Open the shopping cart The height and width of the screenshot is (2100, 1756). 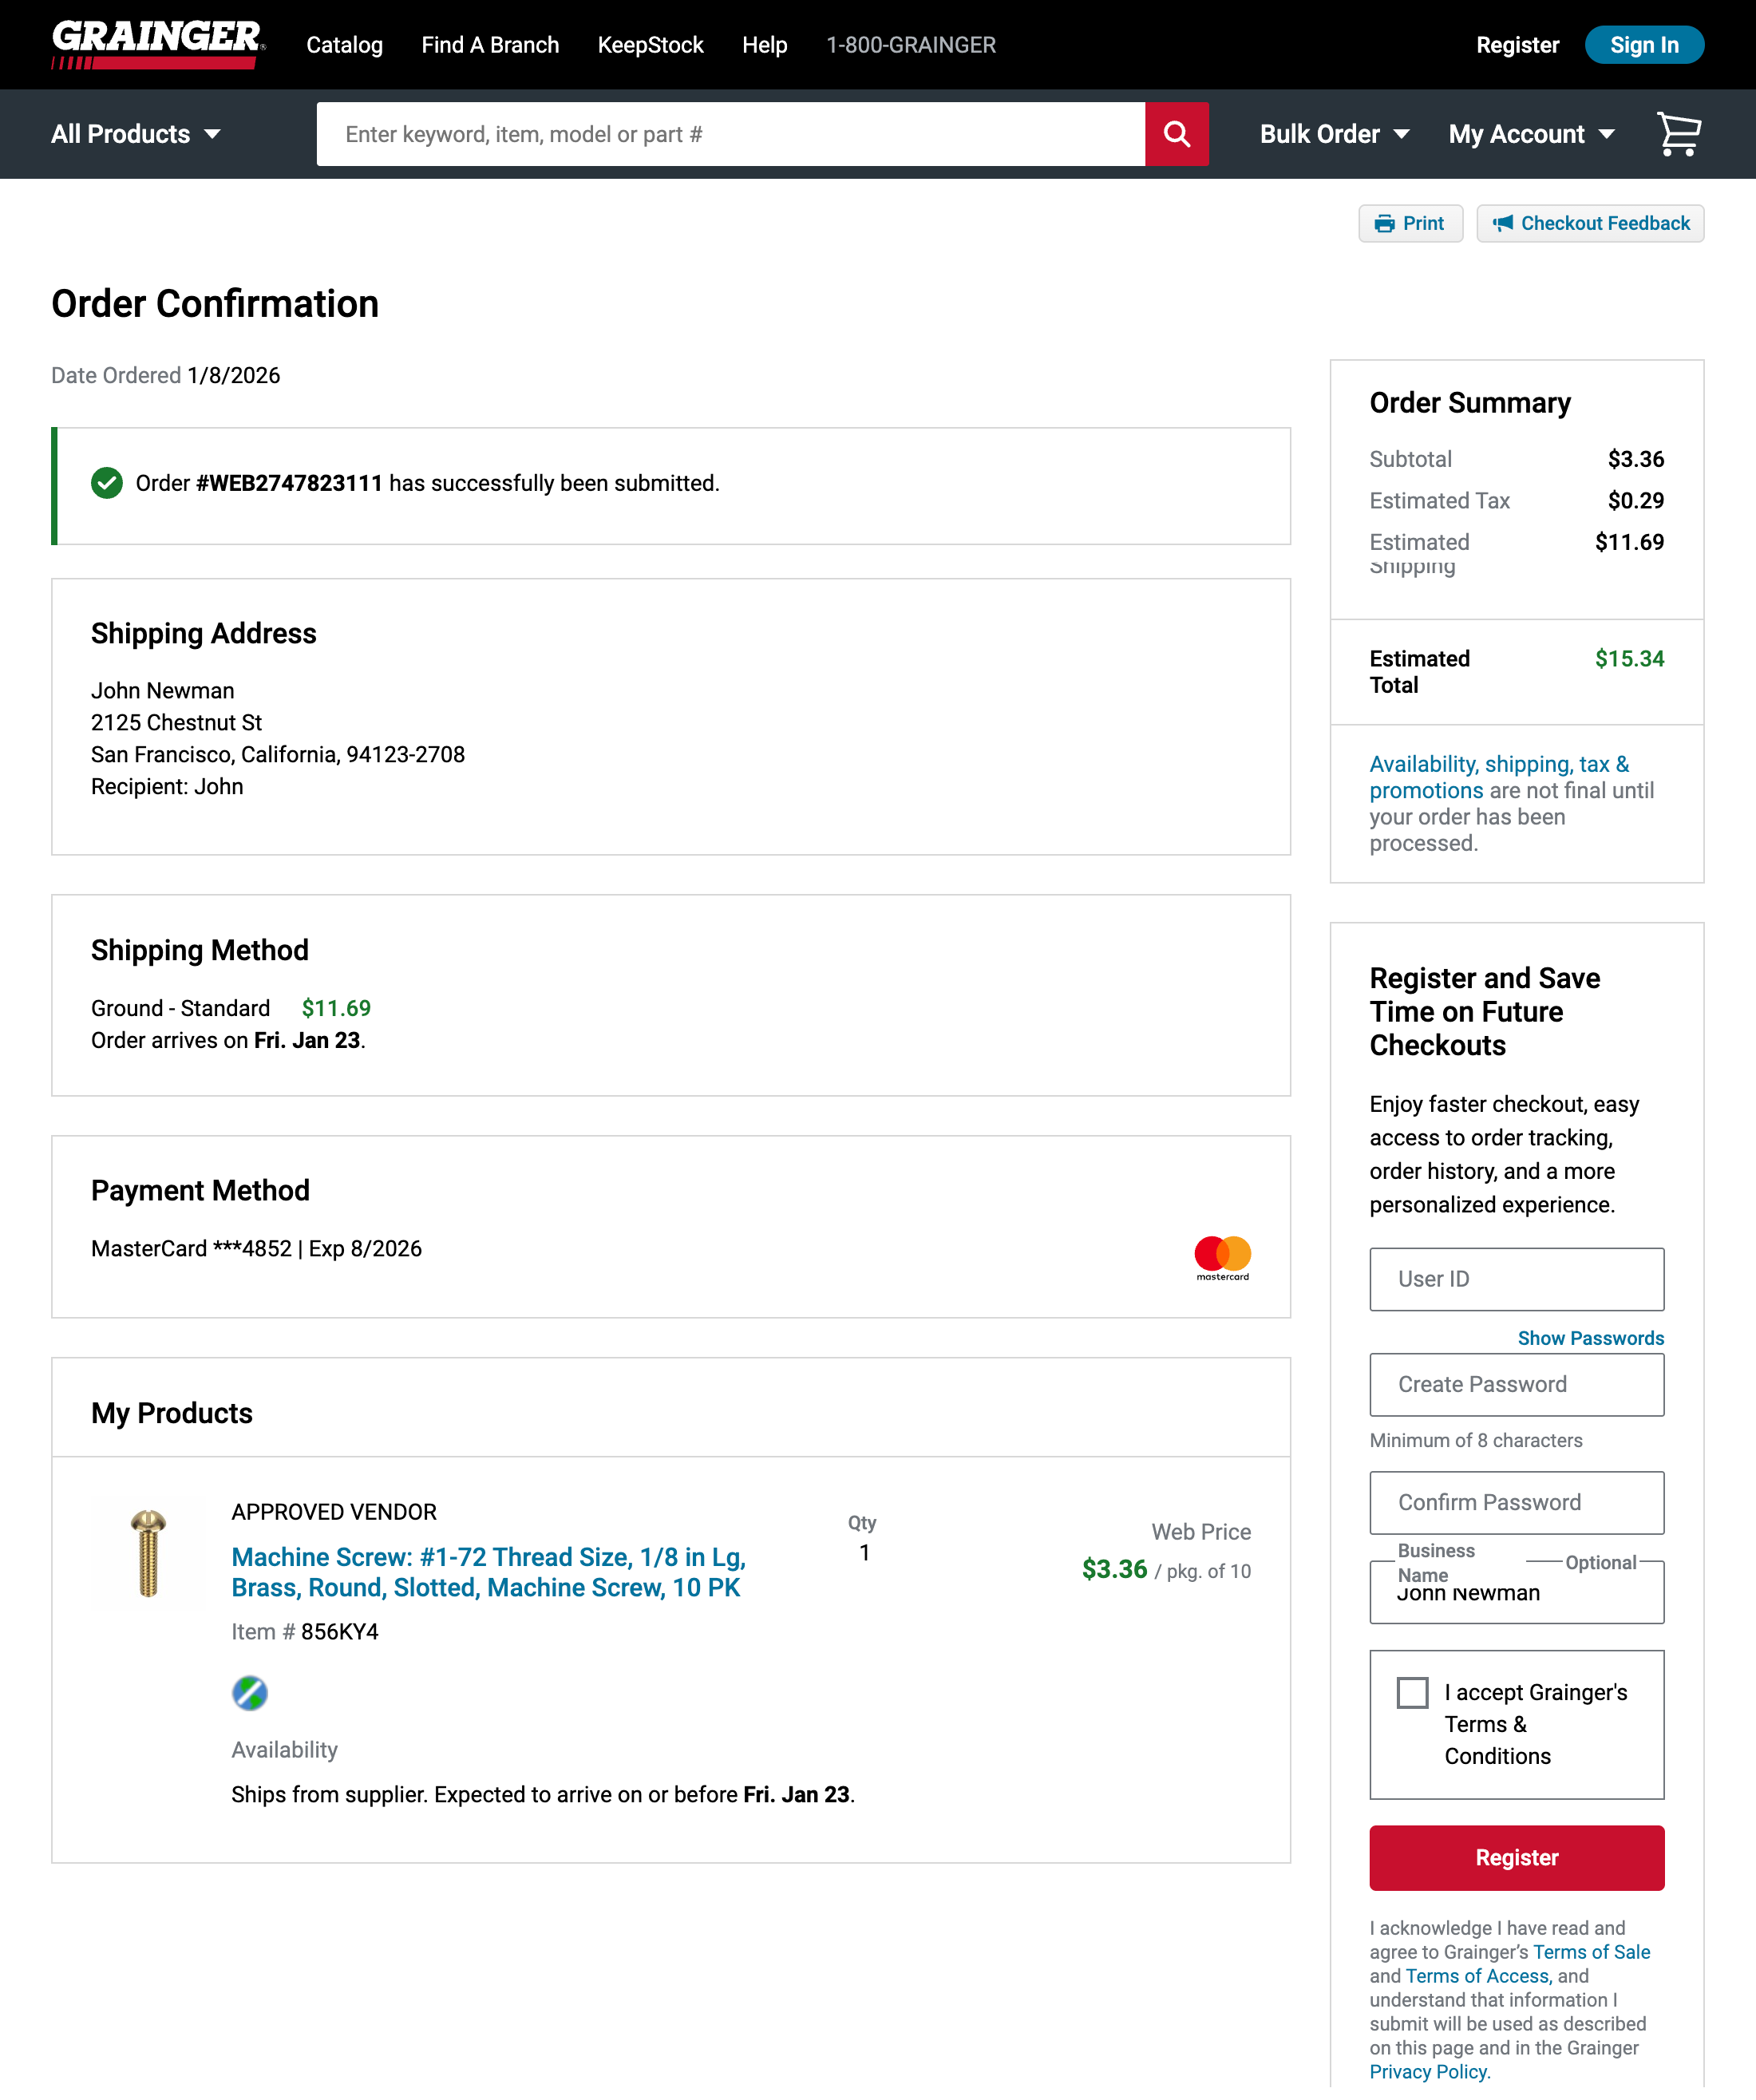tap(1678, 134)
